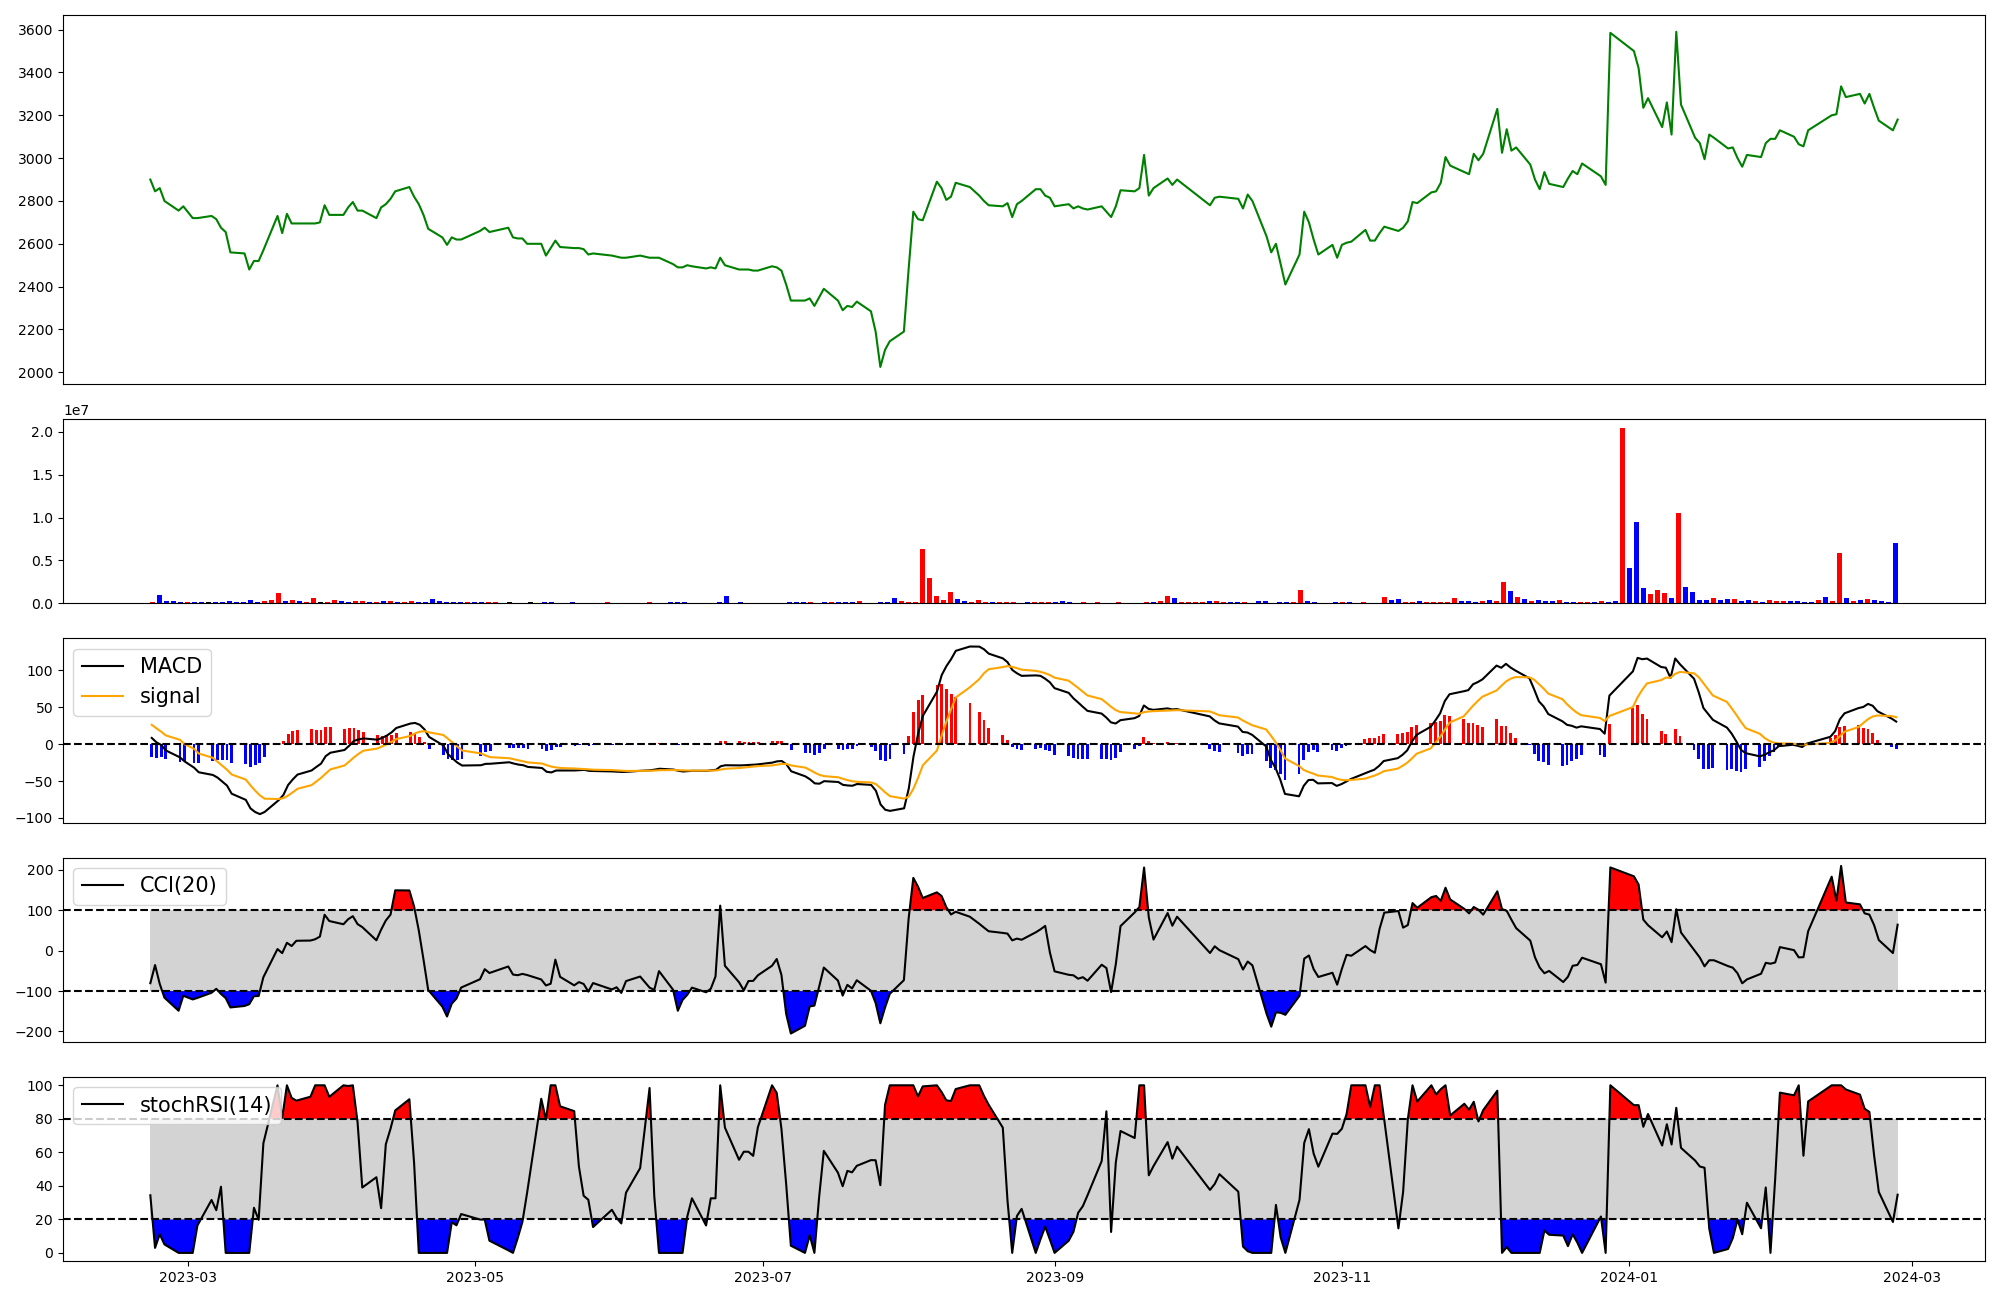Select the stochRSI(14) legend entry

(x=205, y=1105)
